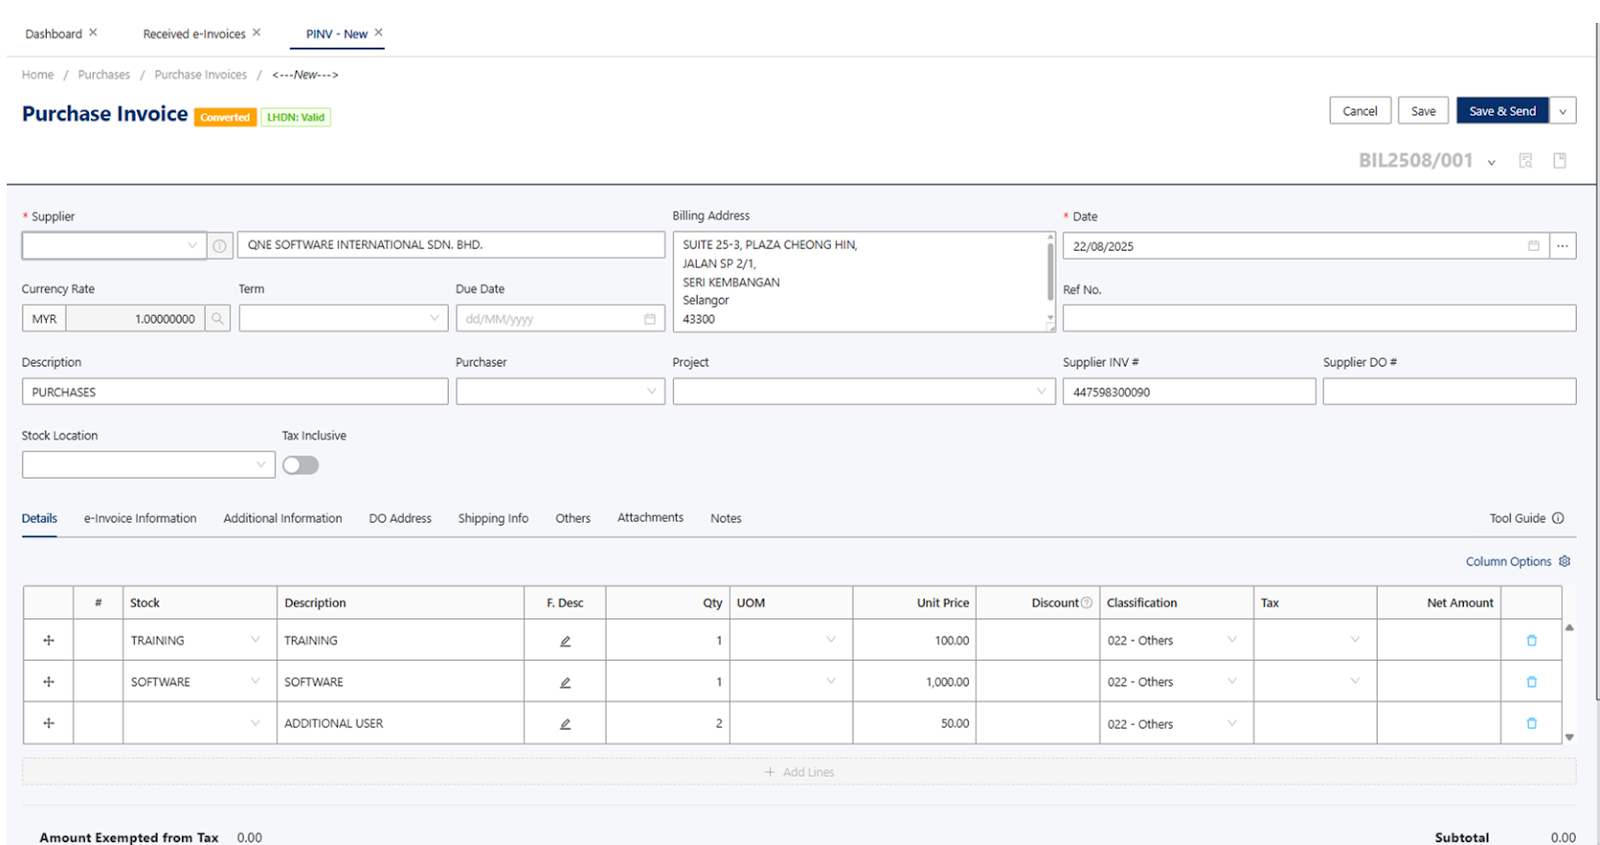Click the Ref No. input field

tap(1319, 318)
